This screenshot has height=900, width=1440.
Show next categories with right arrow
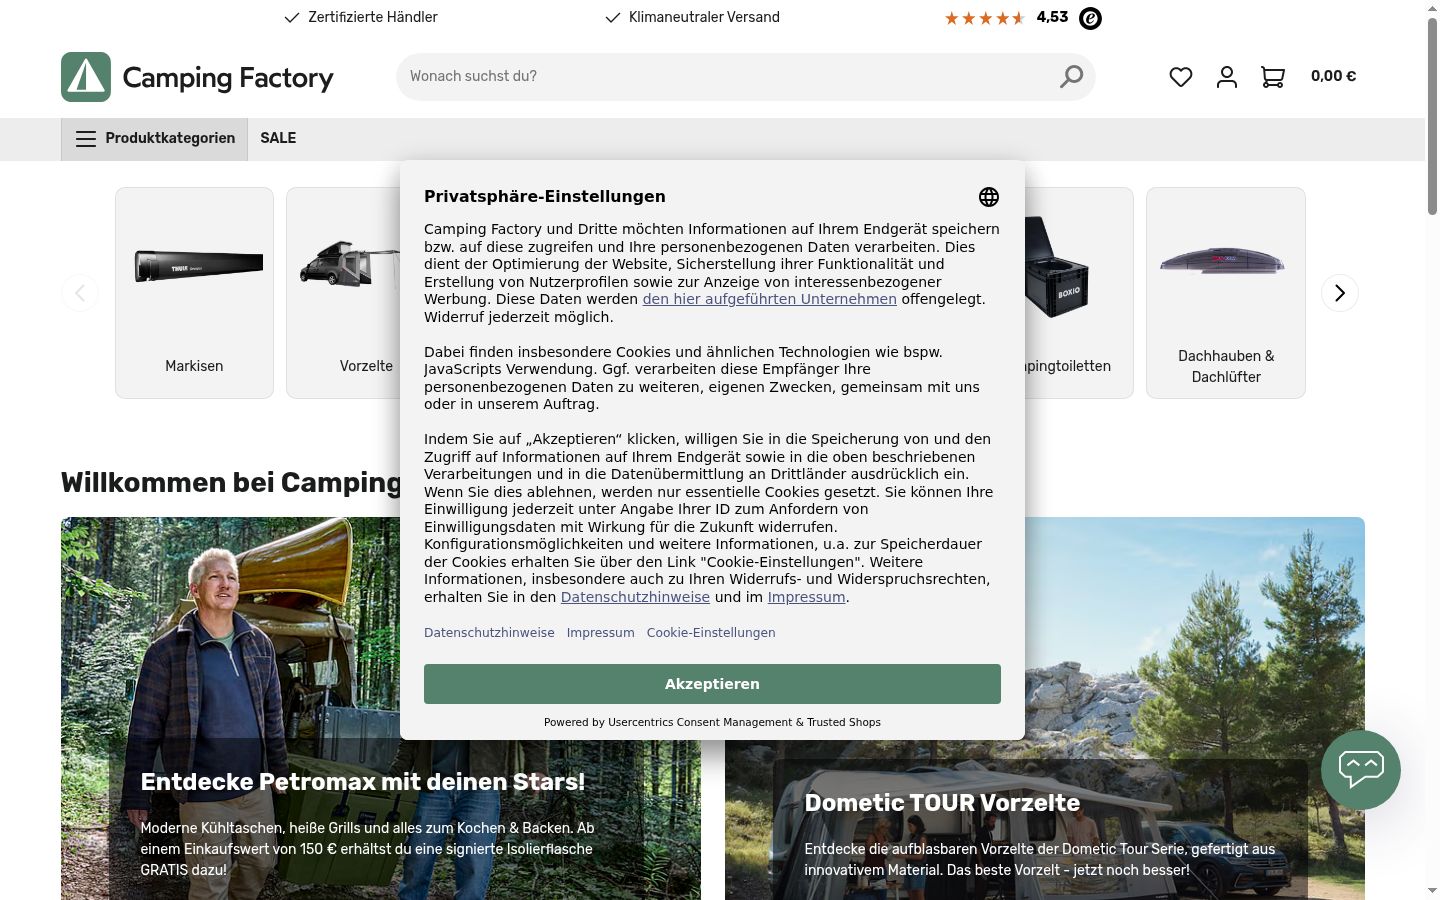(x=1340, y=293)
